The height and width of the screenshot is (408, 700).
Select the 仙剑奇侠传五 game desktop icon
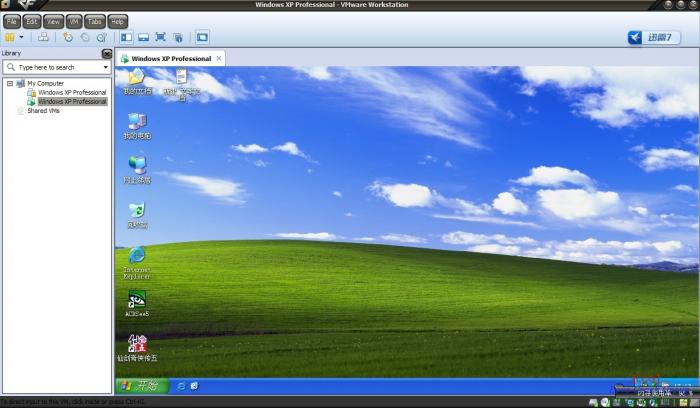click(x=137, y=348)
